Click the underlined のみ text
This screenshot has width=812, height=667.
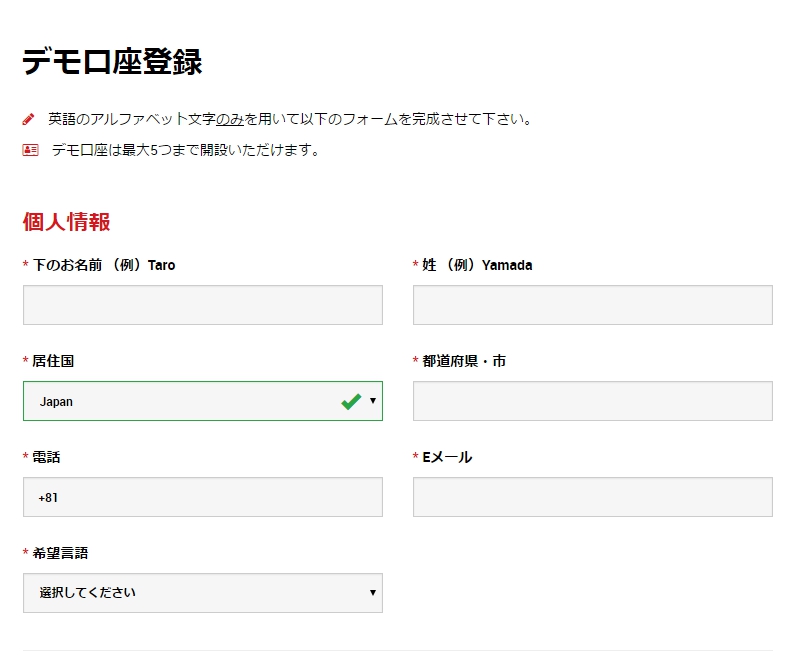[x=229, y=120]
